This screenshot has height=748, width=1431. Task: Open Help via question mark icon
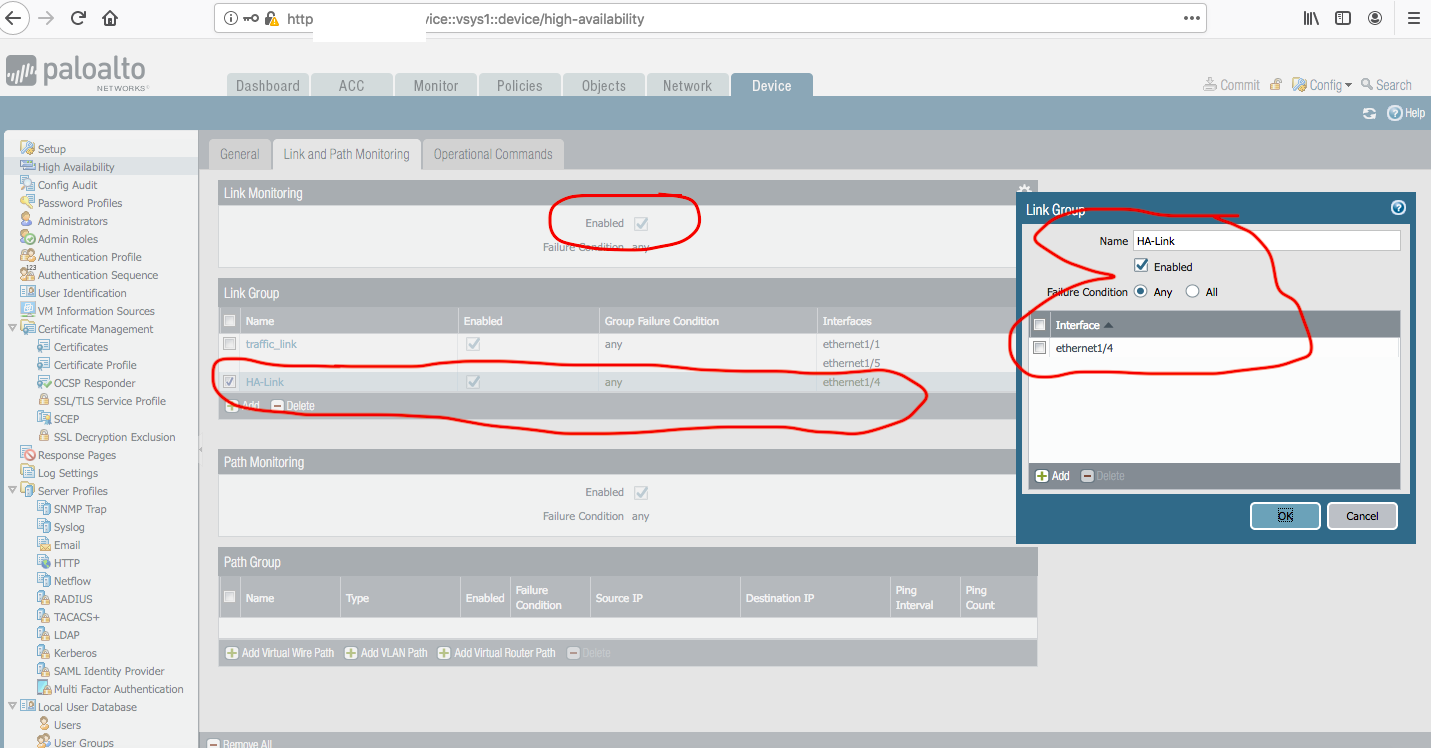1394,114
